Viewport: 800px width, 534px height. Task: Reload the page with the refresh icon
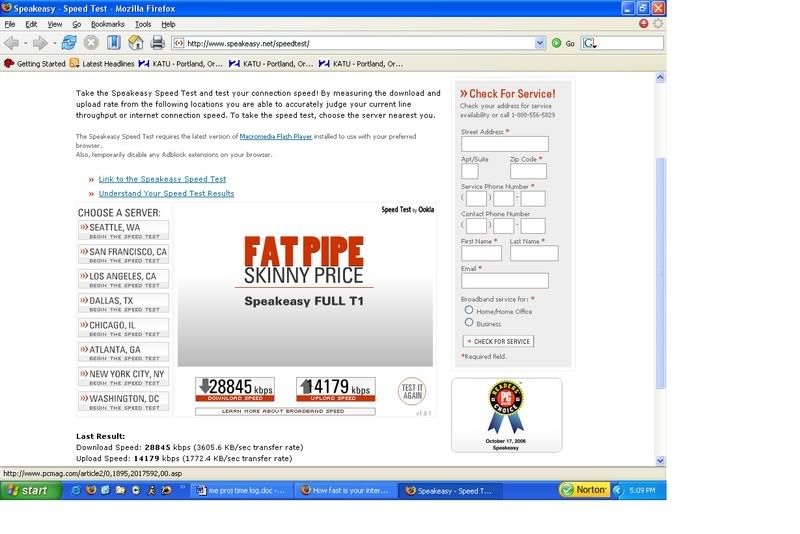[69, 43]
